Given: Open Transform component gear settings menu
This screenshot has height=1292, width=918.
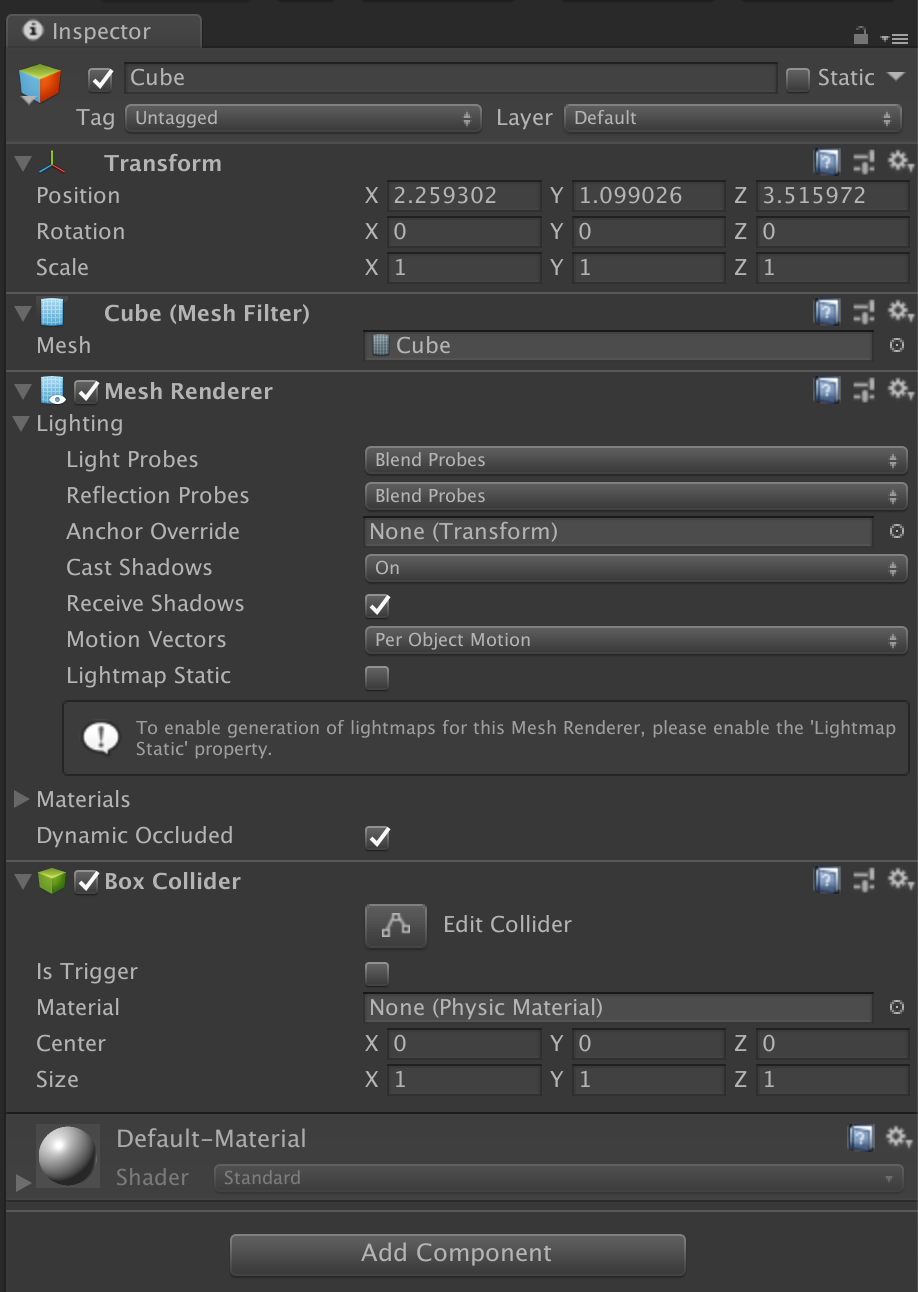Looking at the screenshot, I should 899,162.
